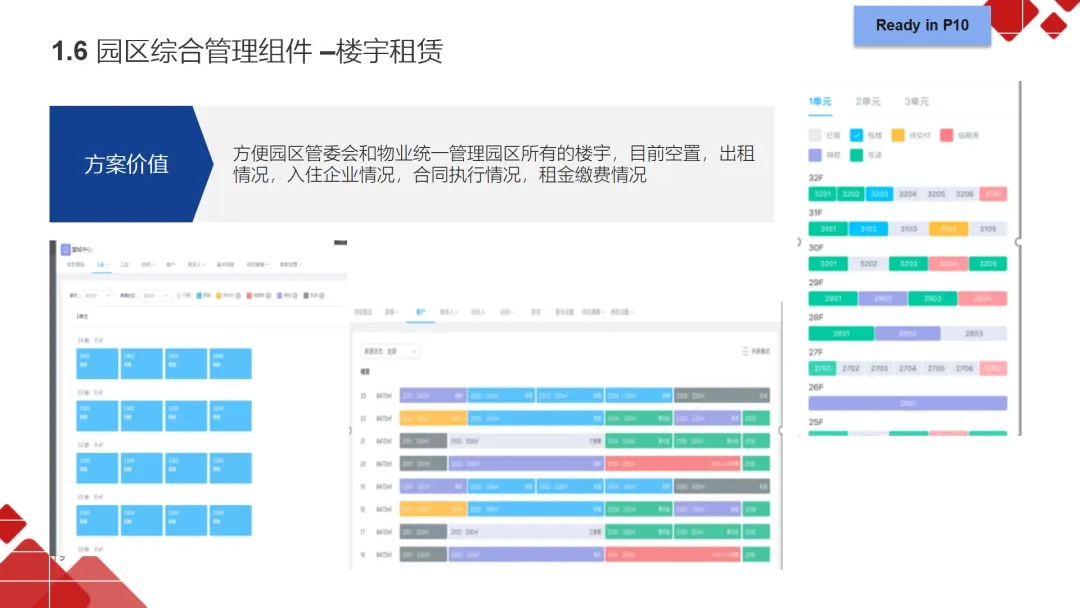Toggle the gray 已租 legend checkbox
The width and height of the screenshot is (1080, 608).
click(815, 135)
